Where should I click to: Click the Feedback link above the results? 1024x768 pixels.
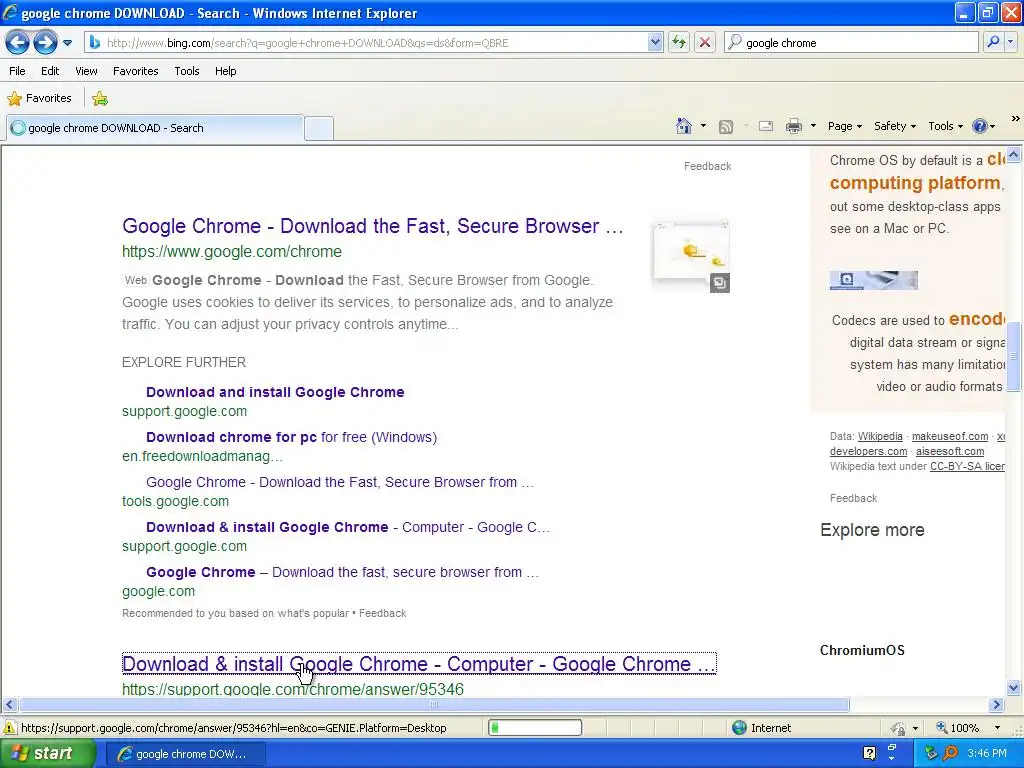[x=707, y=167]
